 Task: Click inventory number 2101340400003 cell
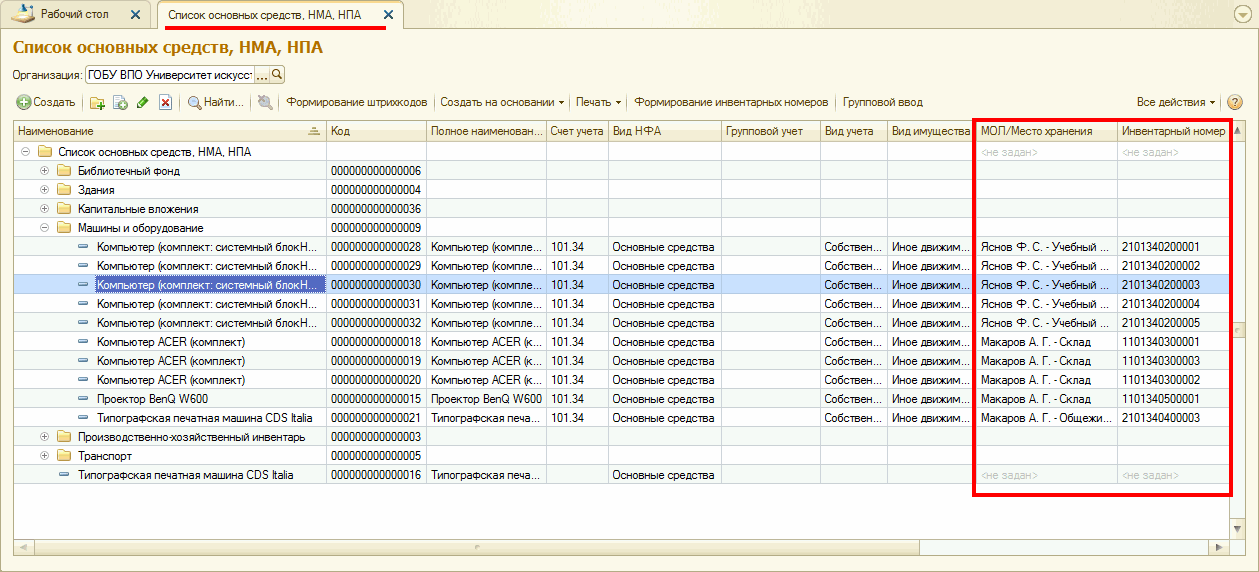(1174, 418)
